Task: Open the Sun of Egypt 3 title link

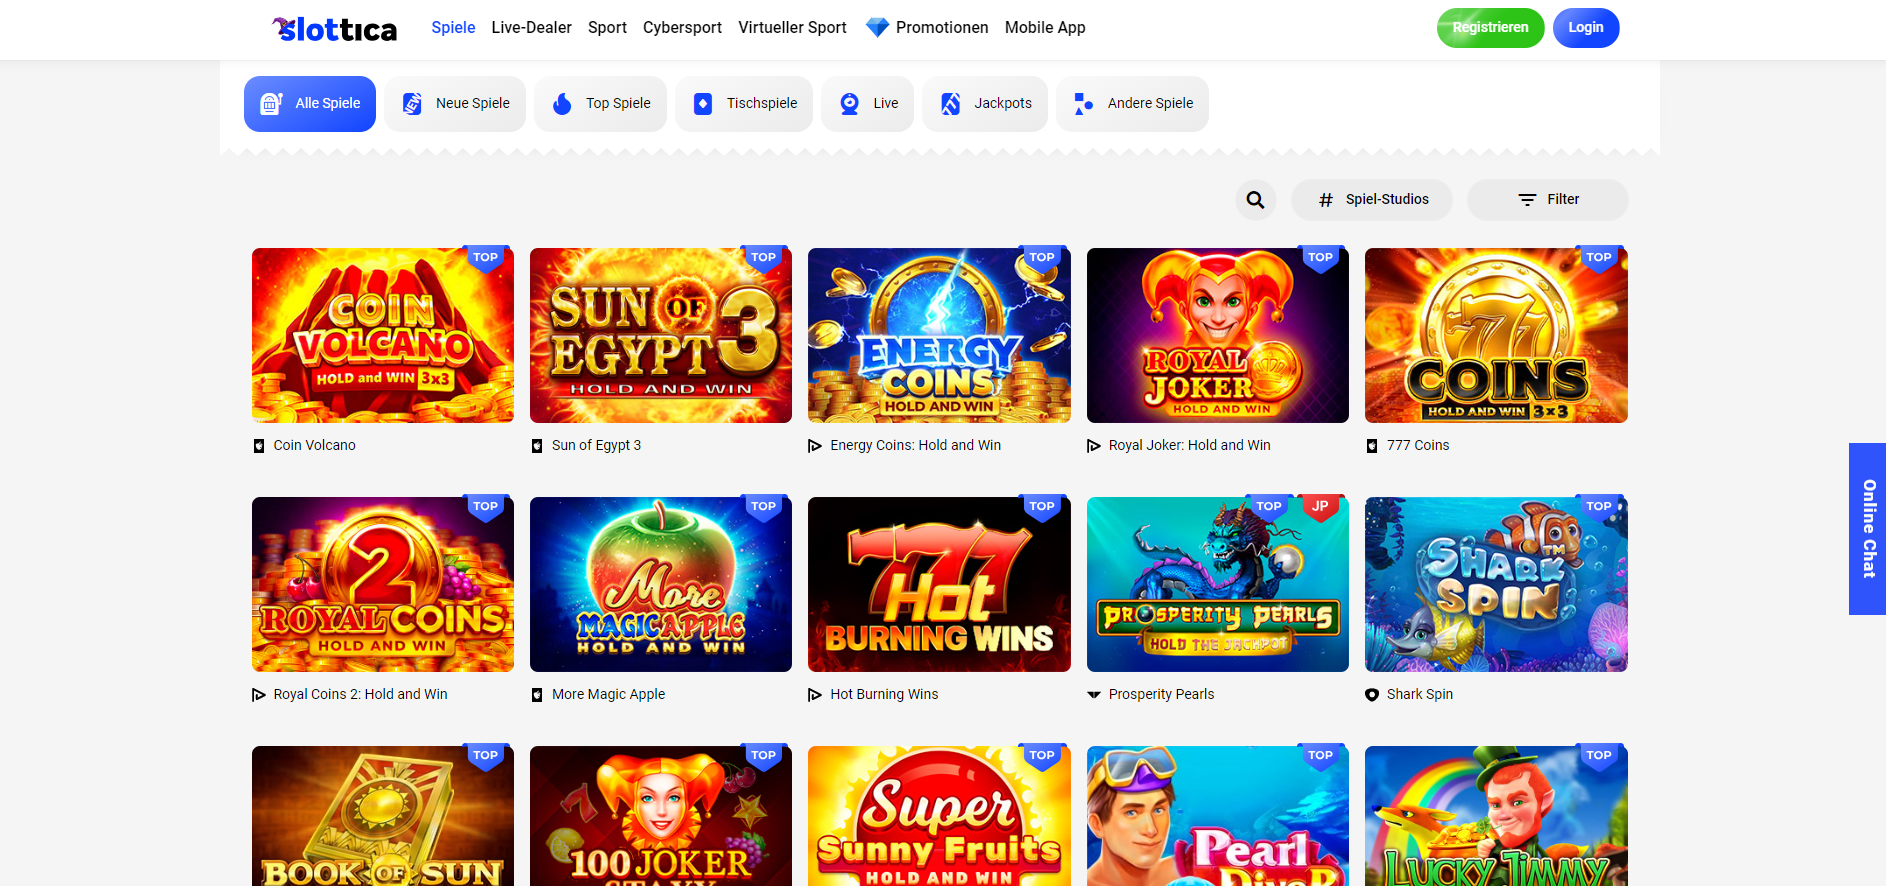Action: (x=597, y=446)
